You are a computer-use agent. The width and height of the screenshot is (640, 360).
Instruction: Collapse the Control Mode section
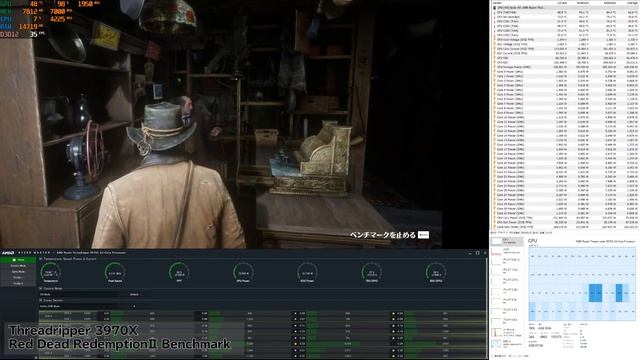click(40, 289)
